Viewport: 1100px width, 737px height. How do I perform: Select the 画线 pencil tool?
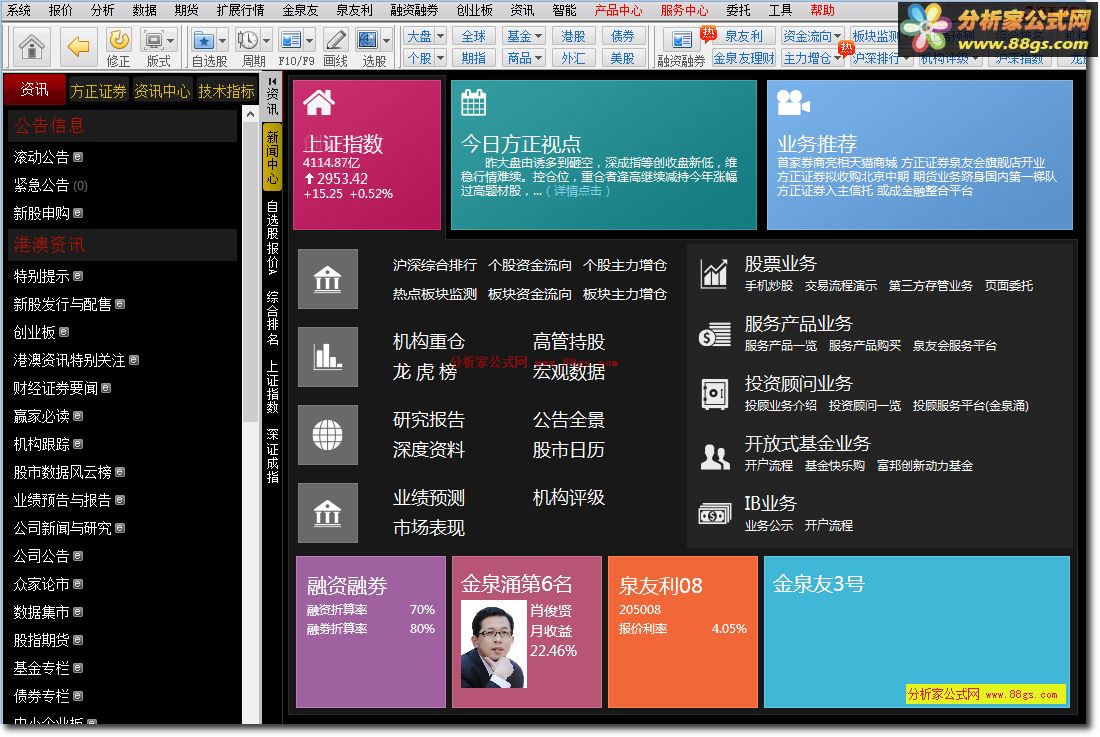click(x=336, y=40)
